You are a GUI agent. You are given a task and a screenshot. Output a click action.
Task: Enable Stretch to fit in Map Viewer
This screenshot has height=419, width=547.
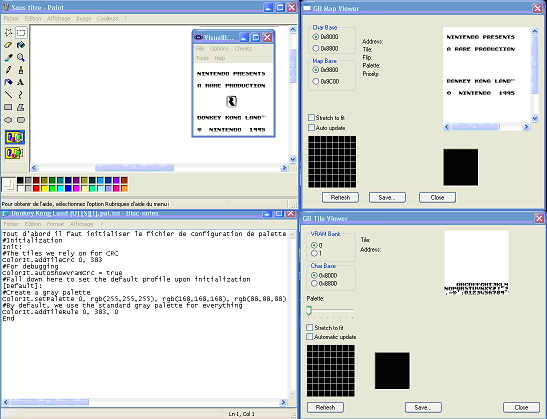click(312, 118)
